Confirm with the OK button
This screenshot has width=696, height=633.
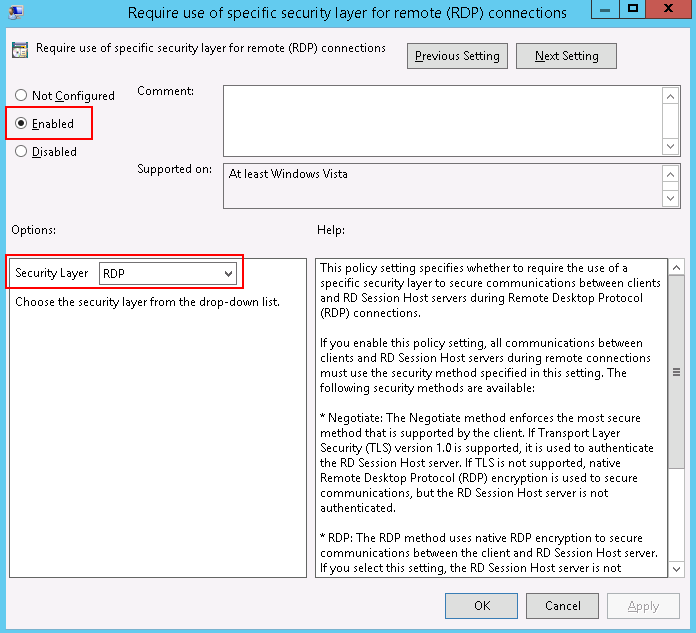click(482, 606)
